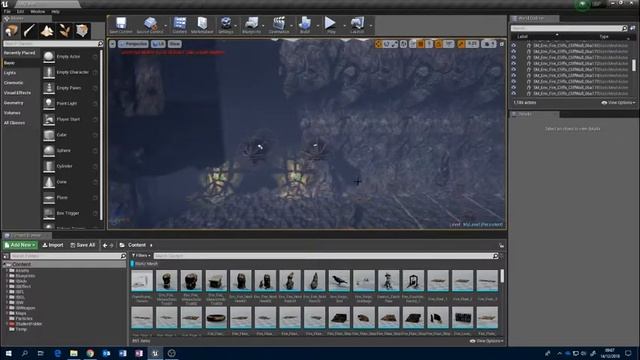Screen dimensions: 640x360
Task: Open viewport options dropdown arrow
Action: click(x=113, y=44)
